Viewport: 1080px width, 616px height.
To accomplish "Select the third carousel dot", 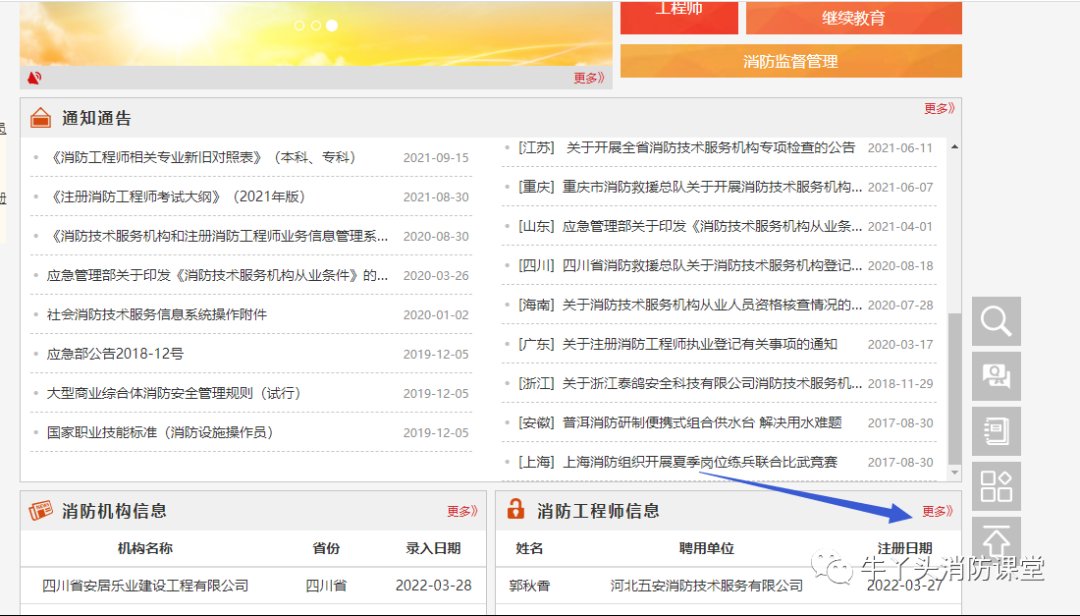I will pos(332,25).
